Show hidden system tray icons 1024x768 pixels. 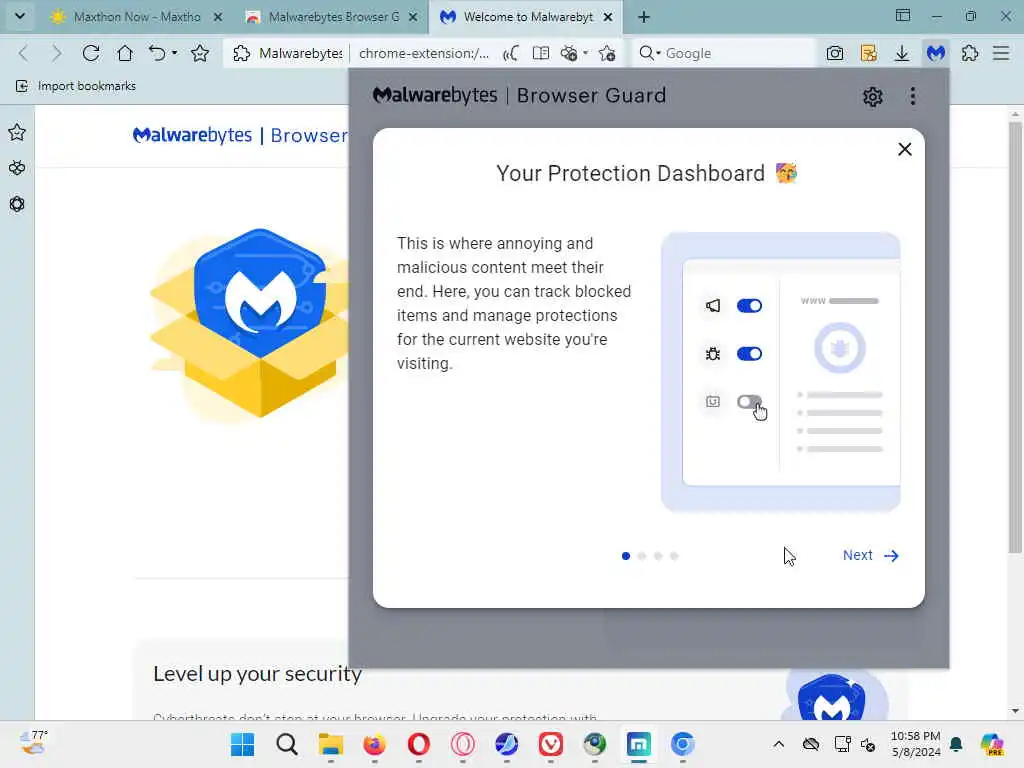(x=778, y=744)
